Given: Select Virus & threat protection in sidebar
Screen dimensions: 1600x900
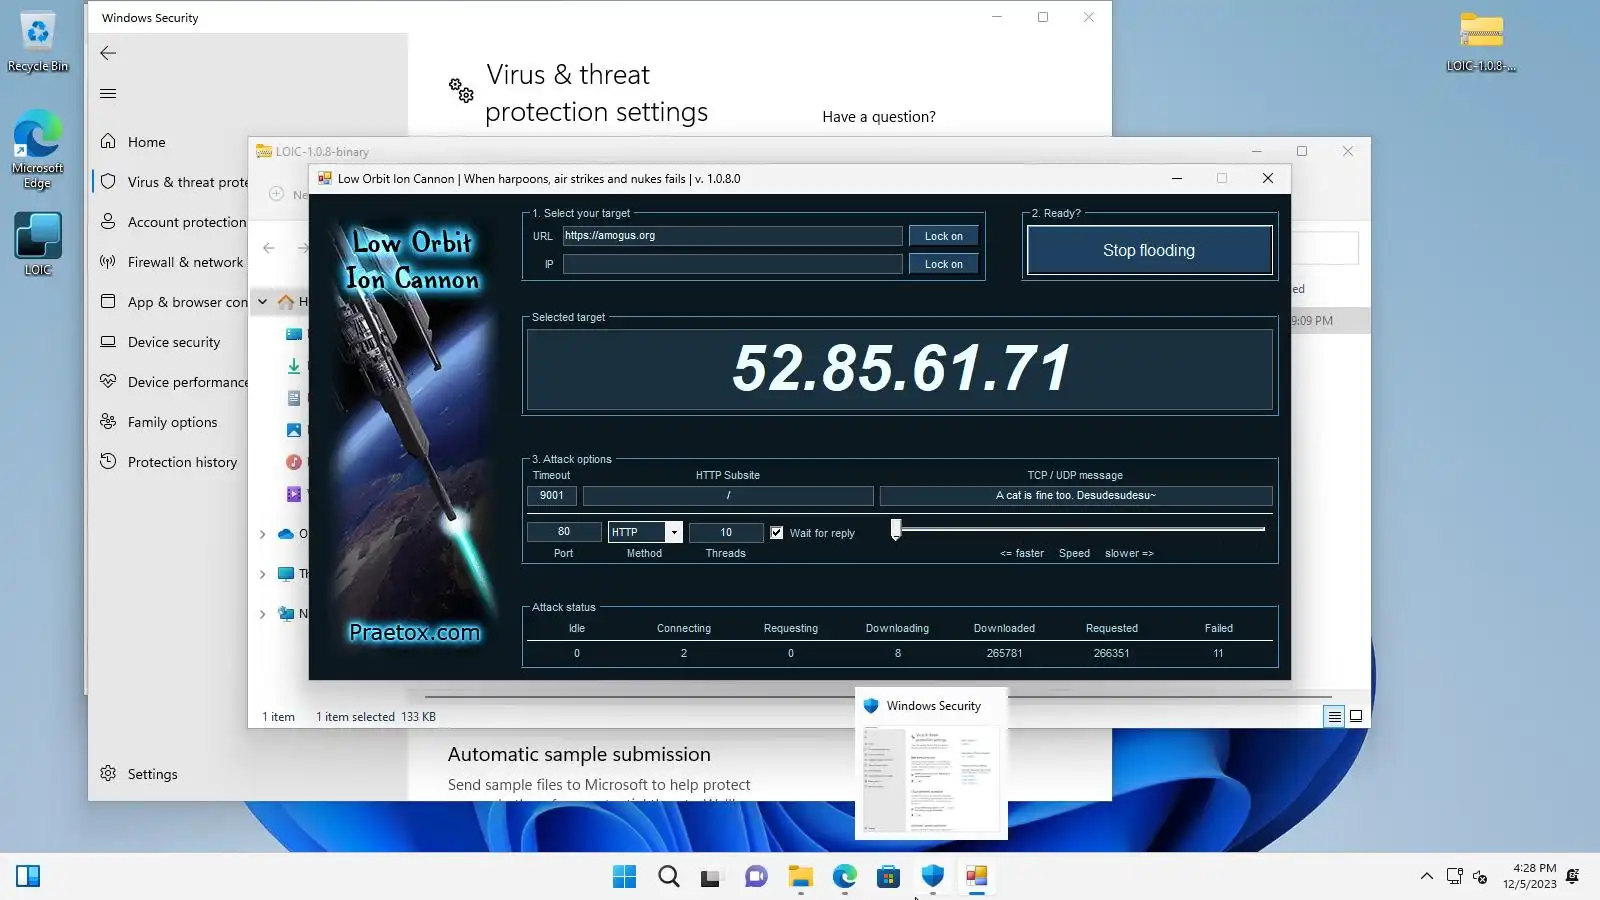Looking at the screenshot, I should pyautogui.click(x=170, y=182).
